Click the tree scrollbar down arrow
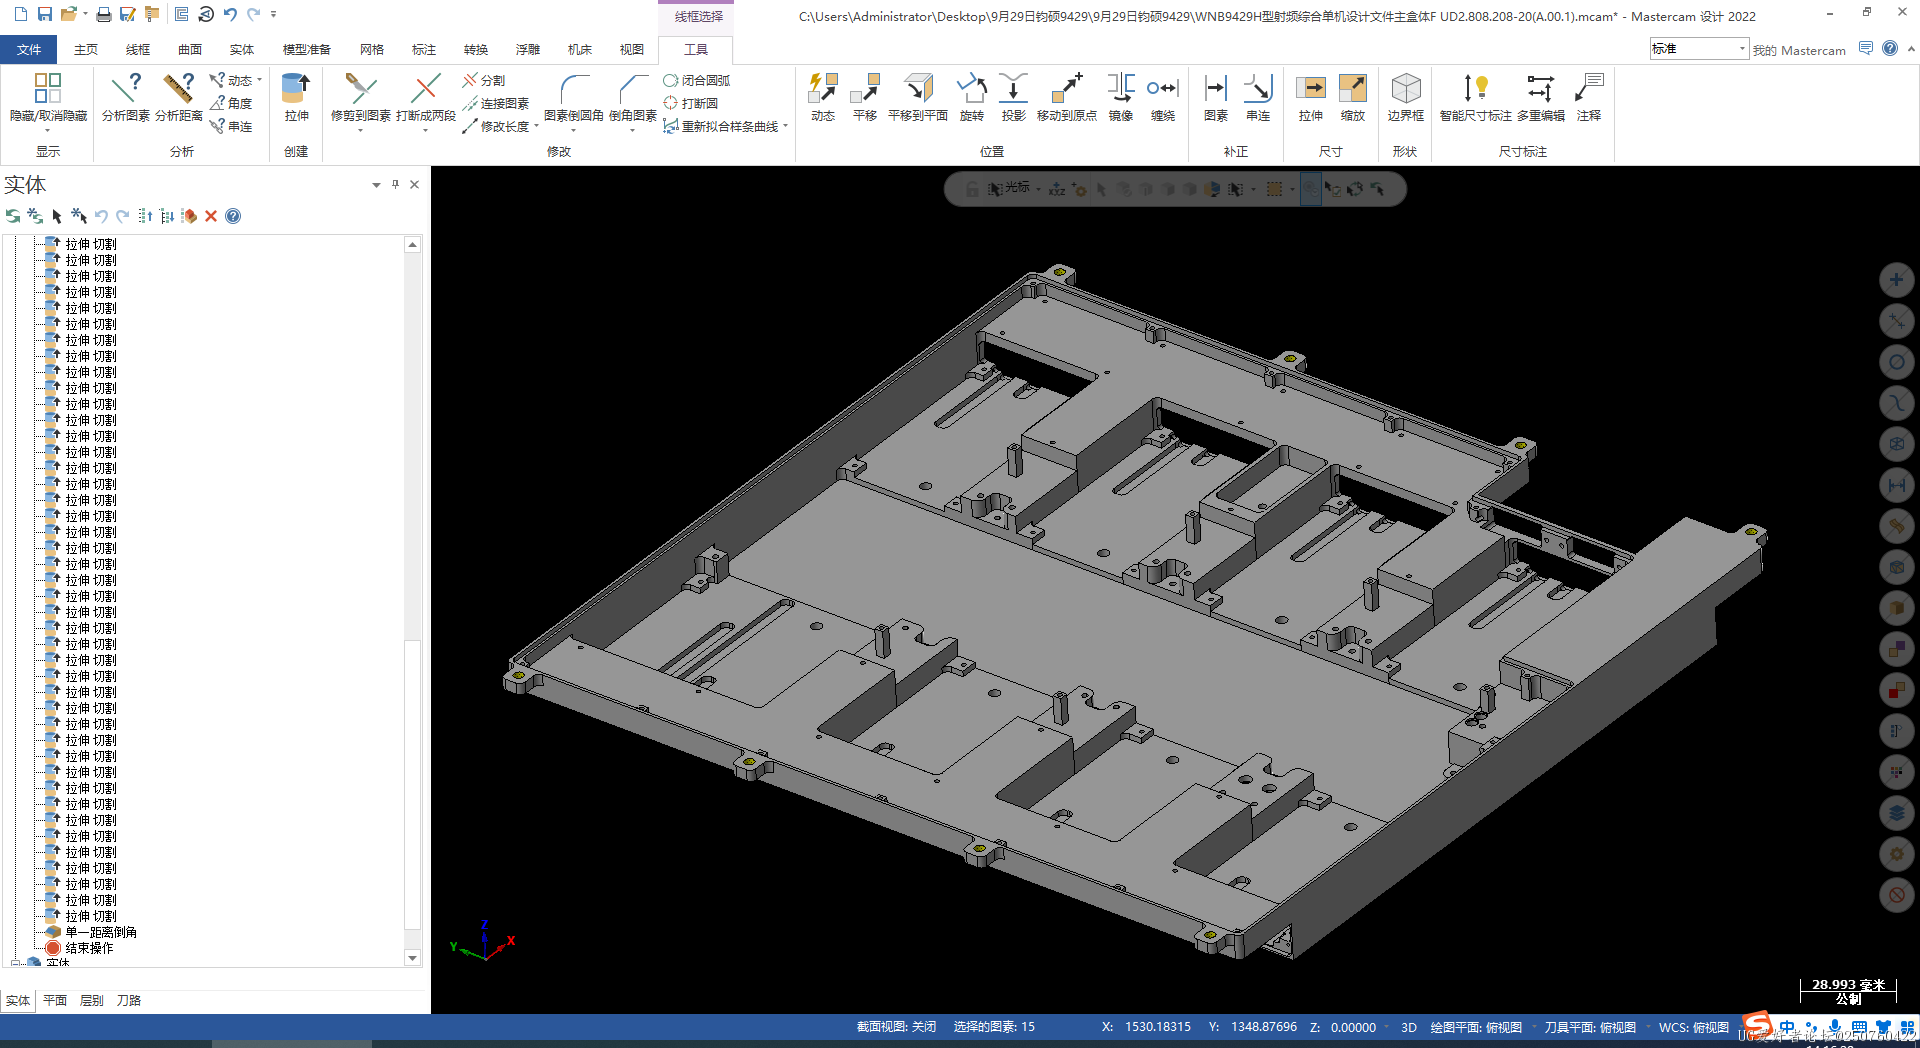The height and width of the screenshot is (1048, 1920). point(412,958)
